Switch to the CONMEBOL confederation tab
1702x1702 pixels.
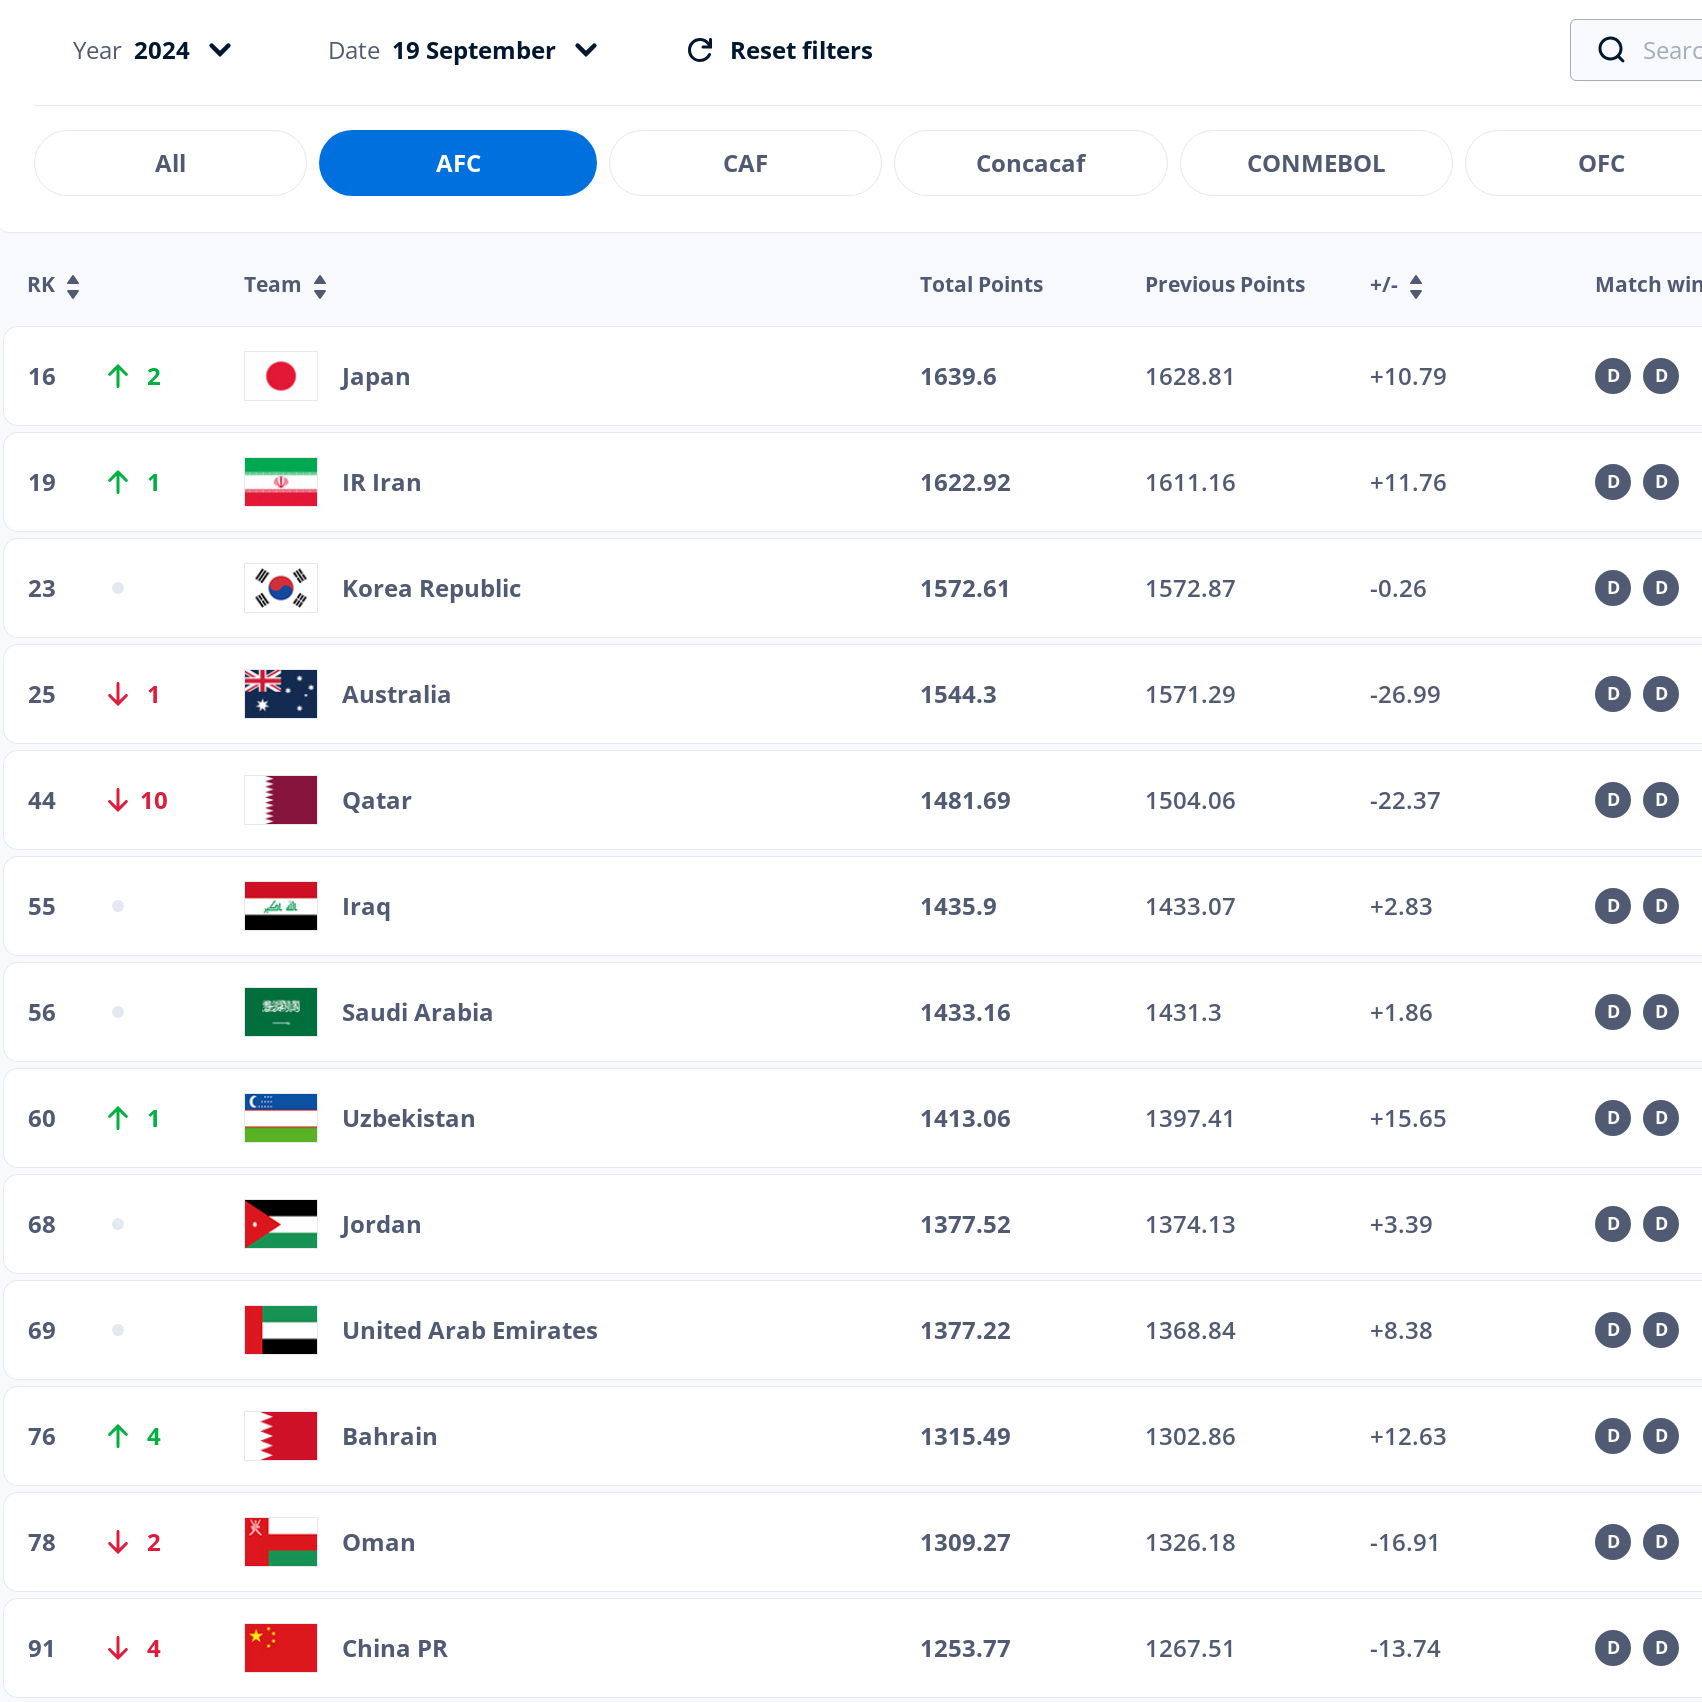pos(1316,163)
